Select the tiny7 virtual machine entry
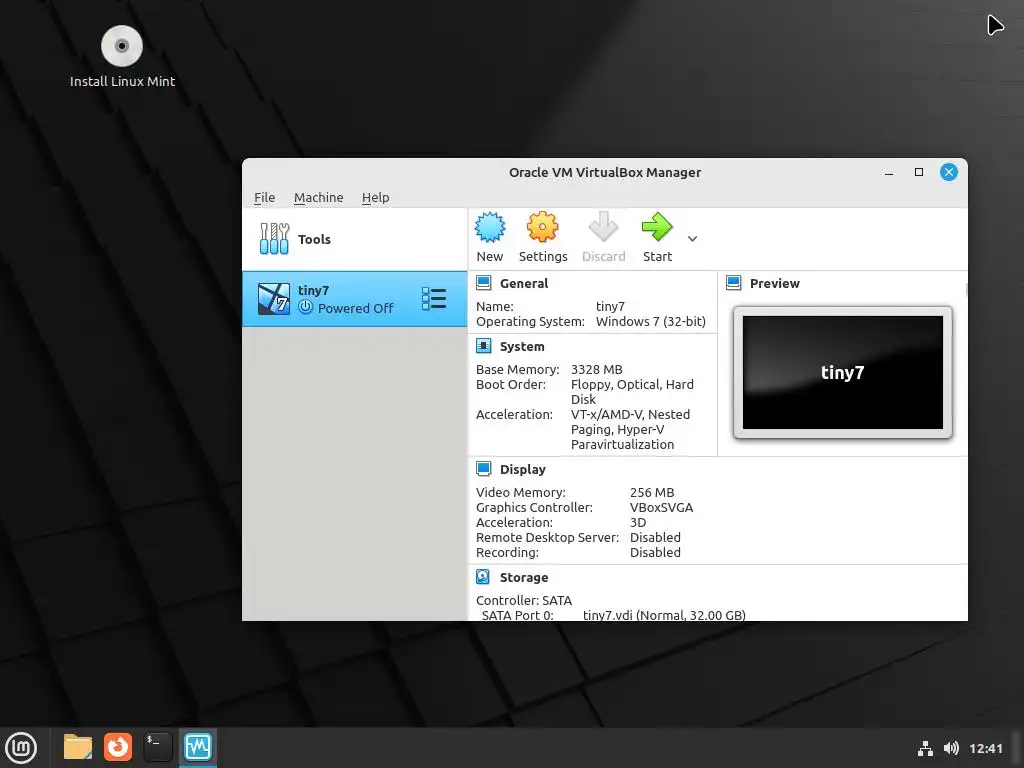This screenshot has height=768, width=1024. (x=355, y=299)
